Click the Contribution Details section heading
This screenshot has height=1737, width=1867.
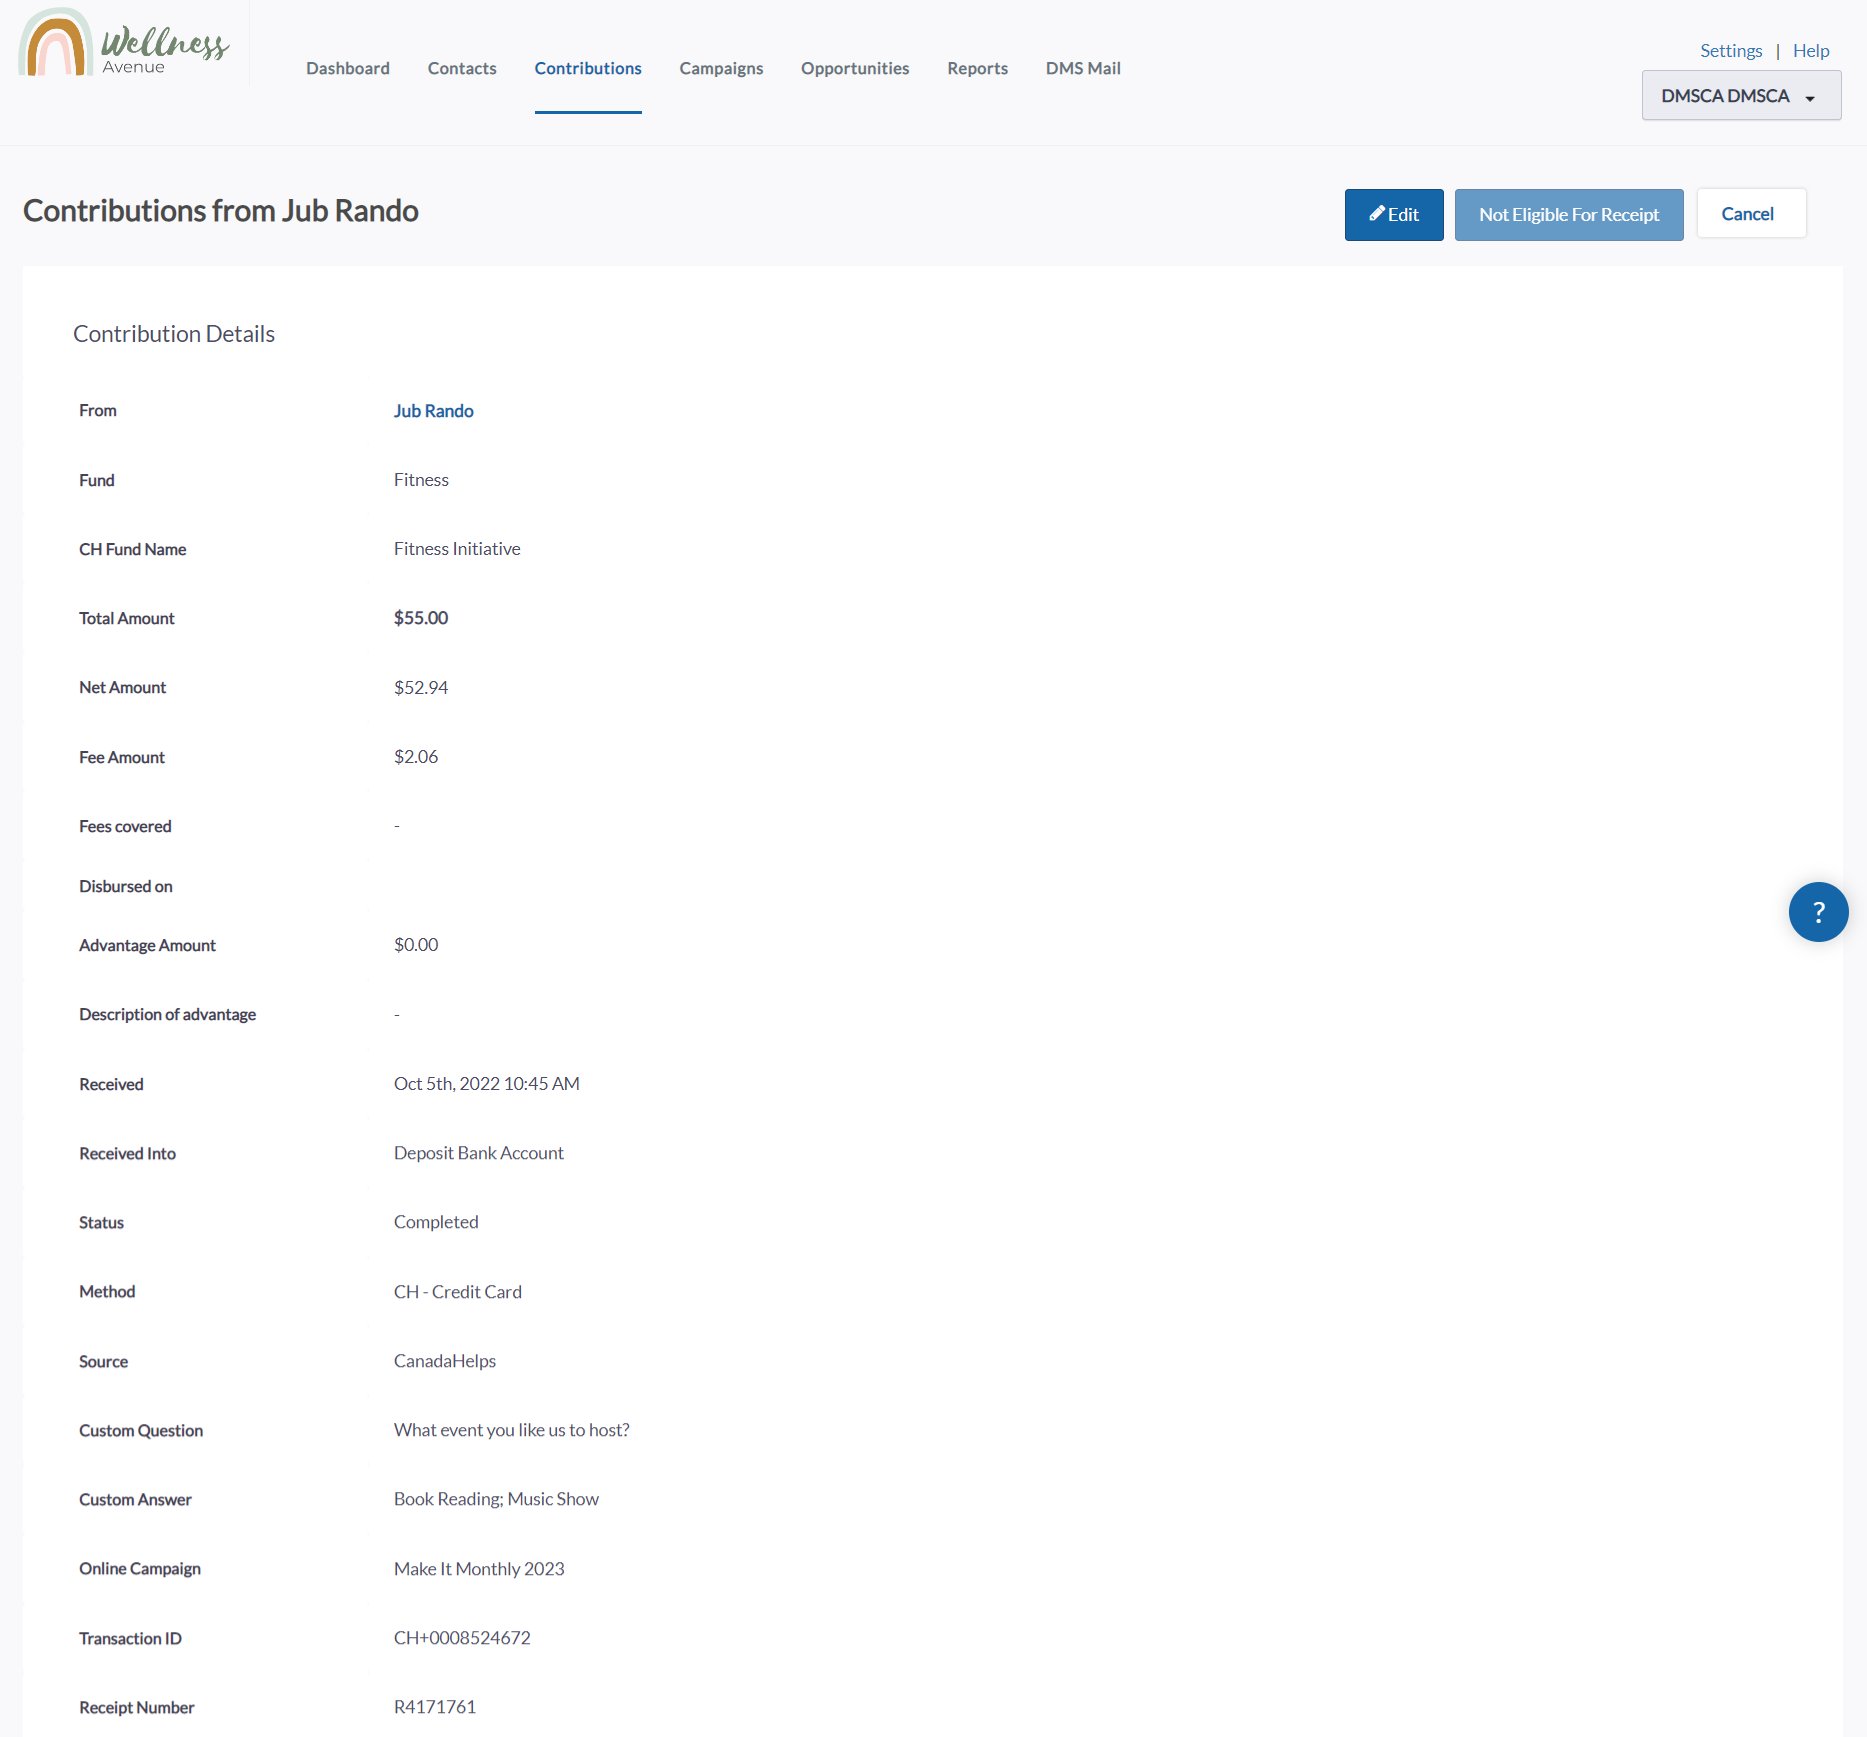[x=174, y=334]
